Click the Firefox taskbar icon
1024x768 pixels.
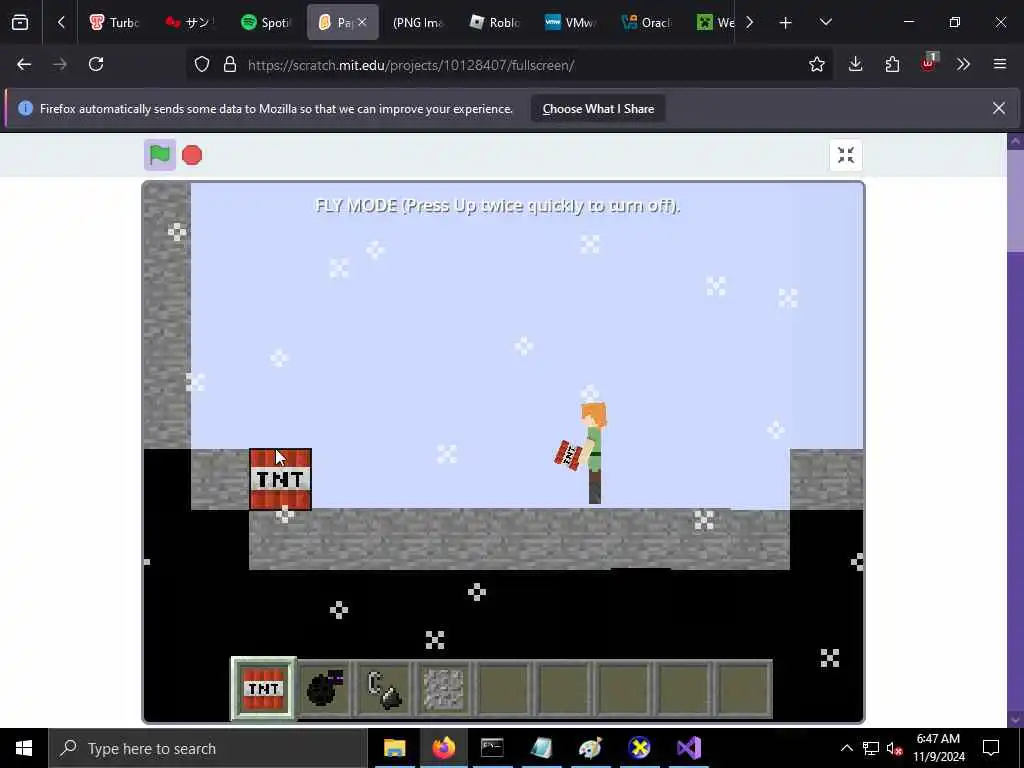pos(443,748)
